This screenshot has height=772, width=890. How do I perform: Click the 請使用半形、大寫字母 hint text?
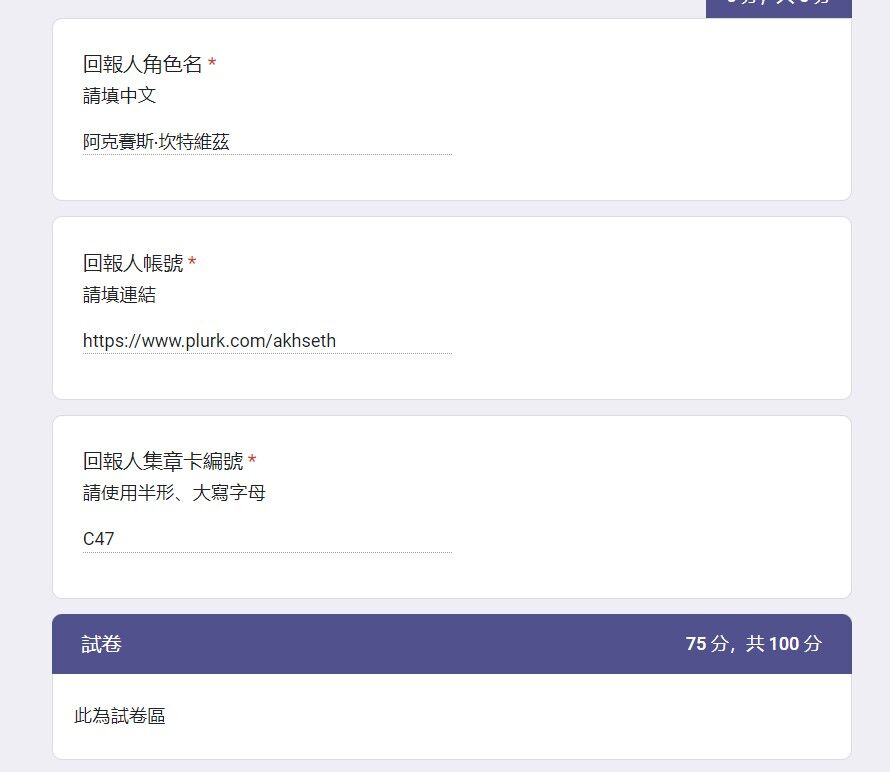(174, 493)
